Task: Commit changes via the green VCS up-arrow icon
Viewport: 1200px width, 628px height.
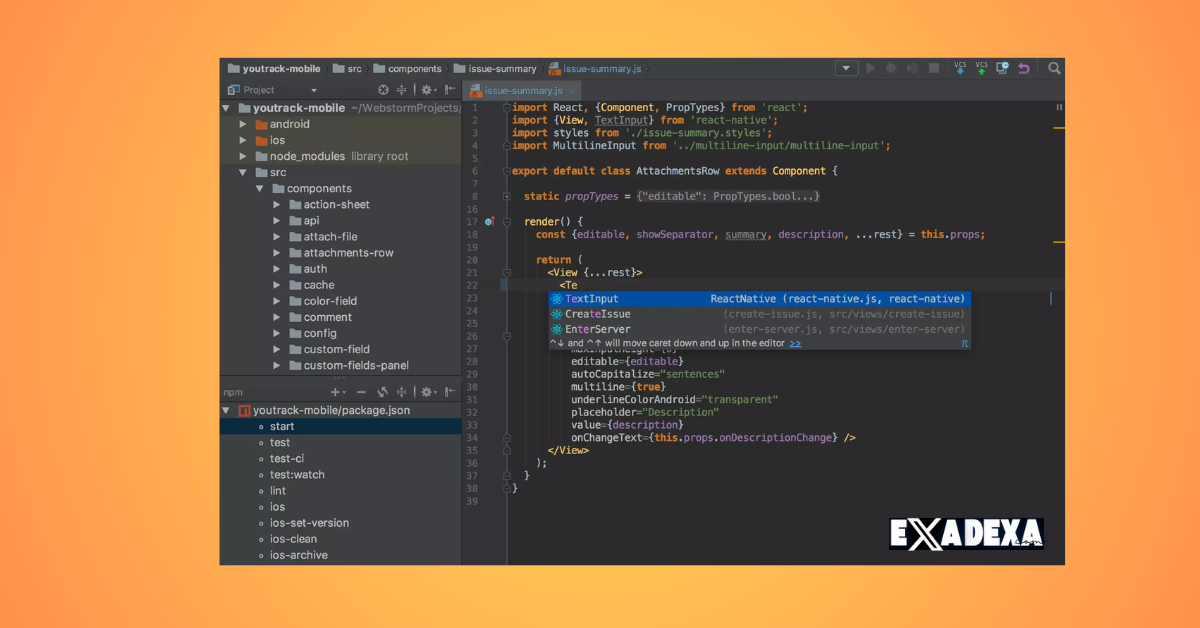Action: tap(982, 68)
